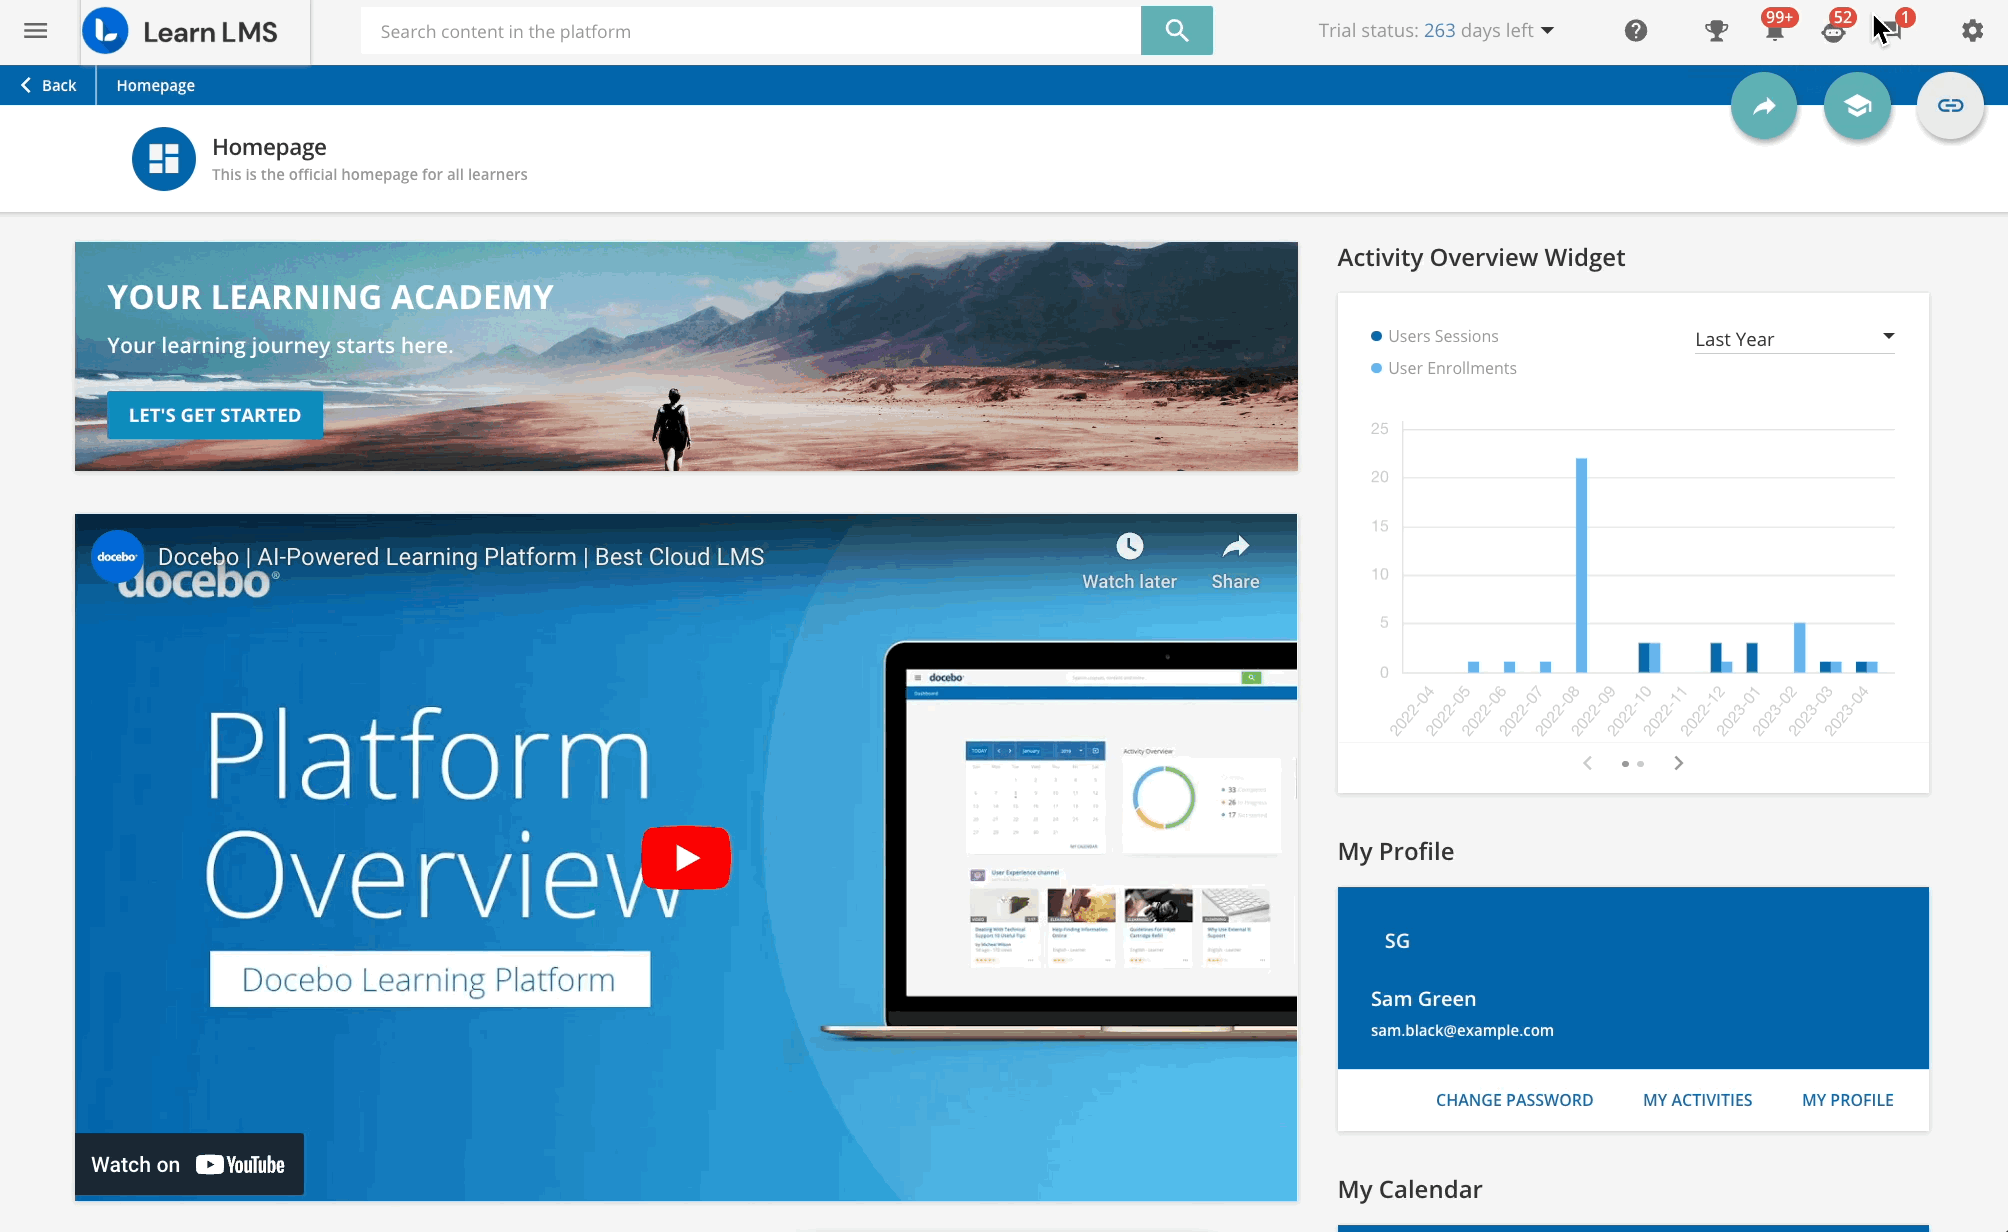
Task: Open the hamburger main menu
Action: tap(35, 31)
